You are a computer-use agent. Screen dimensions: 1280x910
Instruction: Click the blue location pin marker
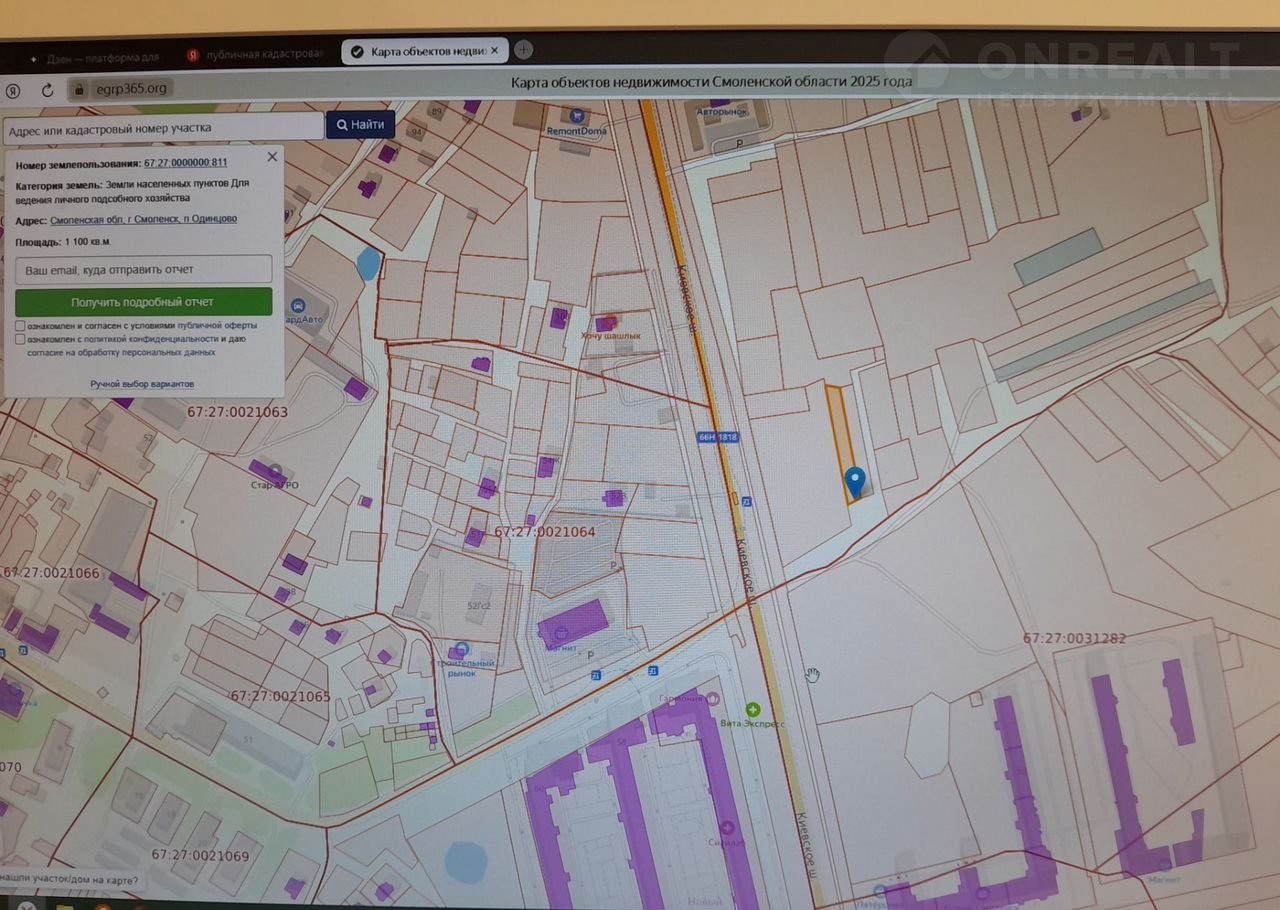click(x=854, y=481)
